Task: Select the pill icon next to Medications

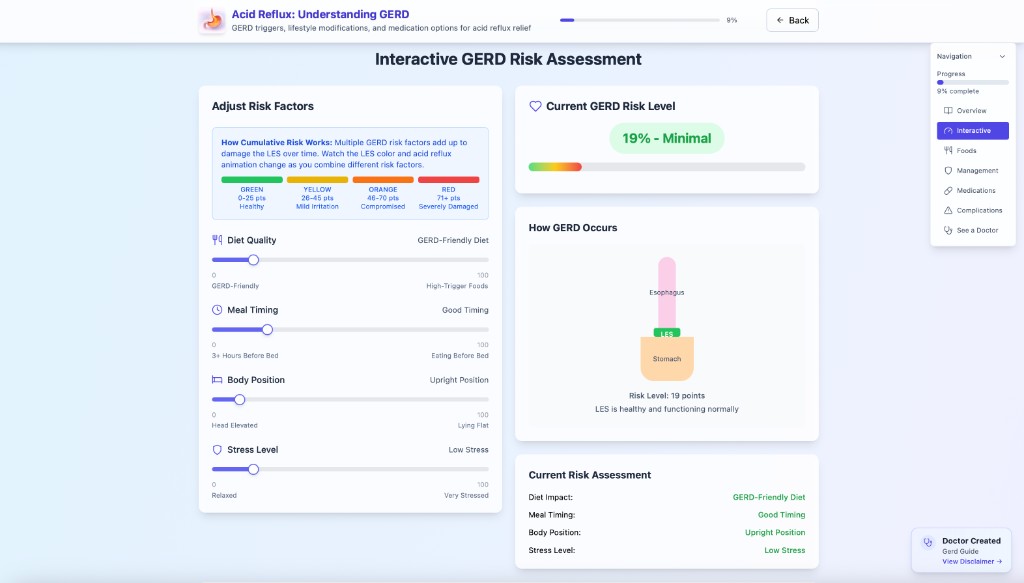Action: [x=947, y=190]
